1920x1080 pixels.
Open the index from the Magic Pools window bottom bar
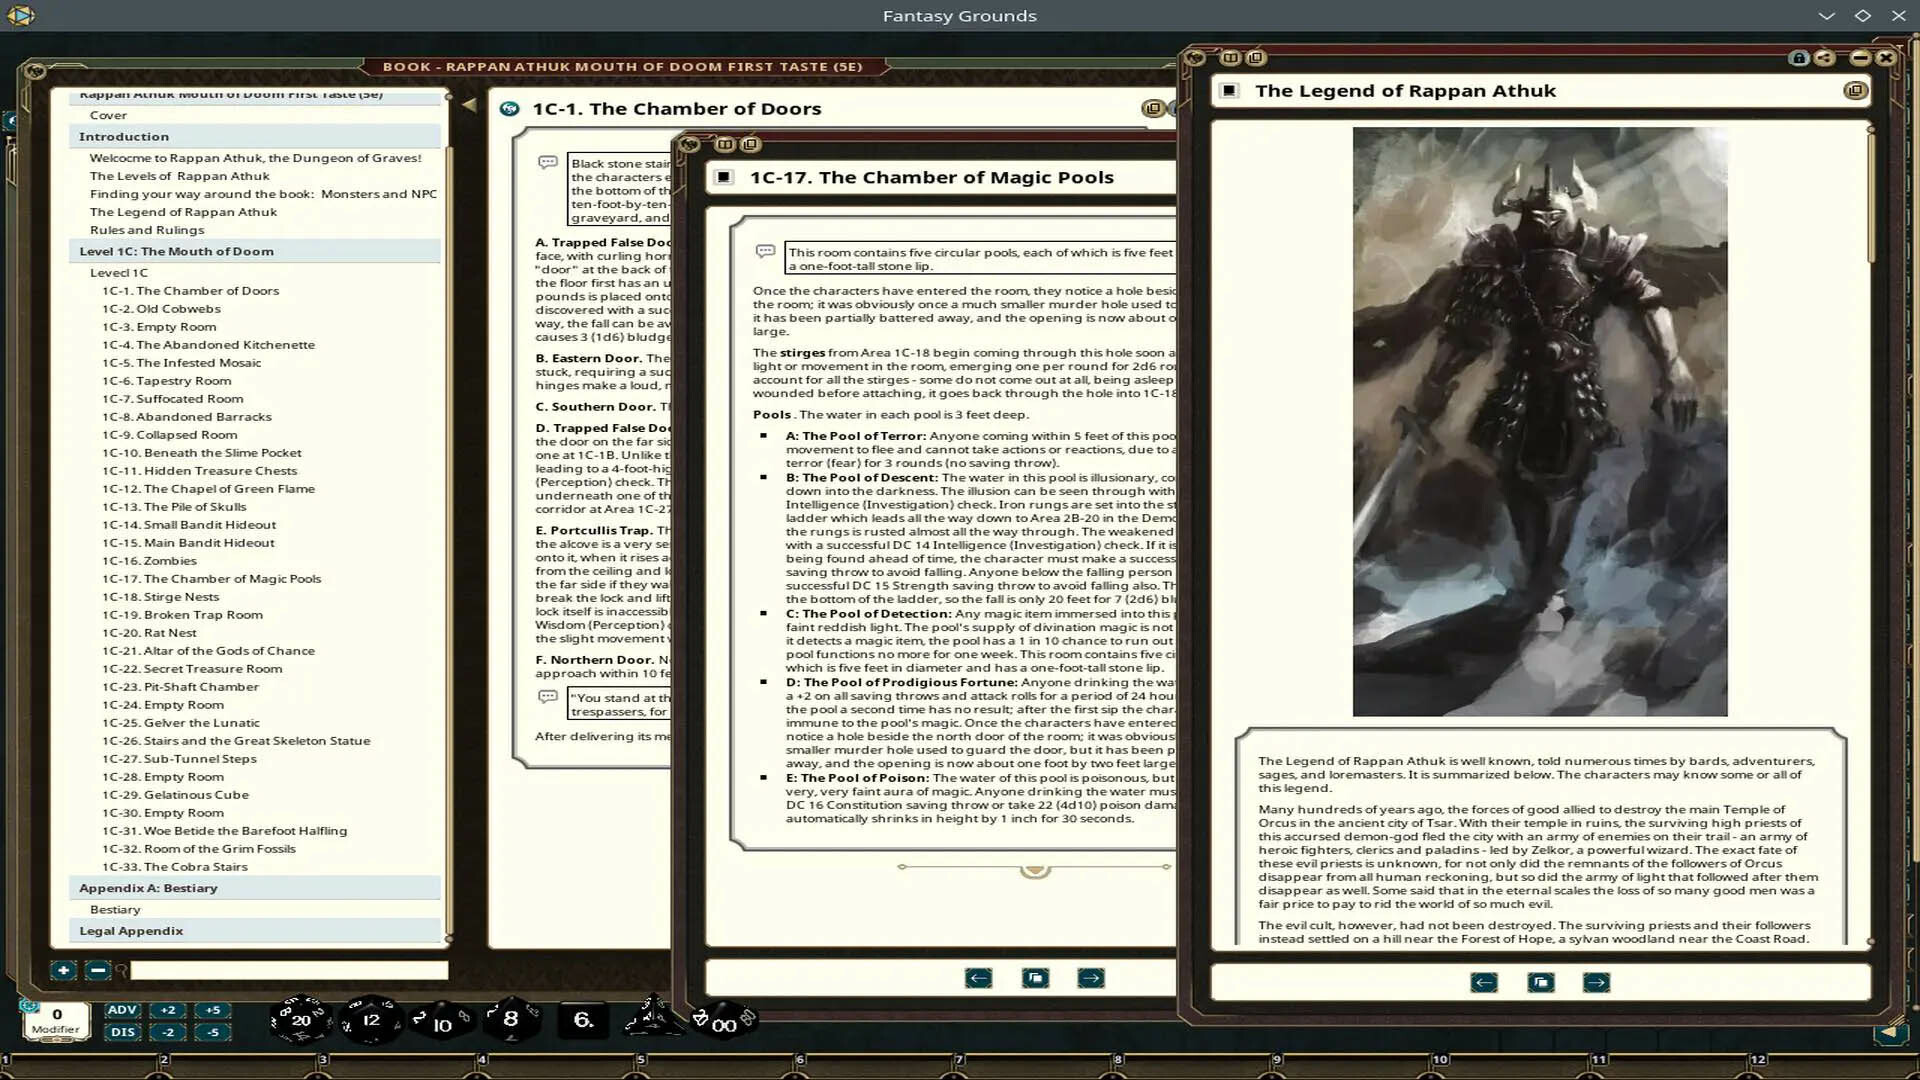[1035, 978]
